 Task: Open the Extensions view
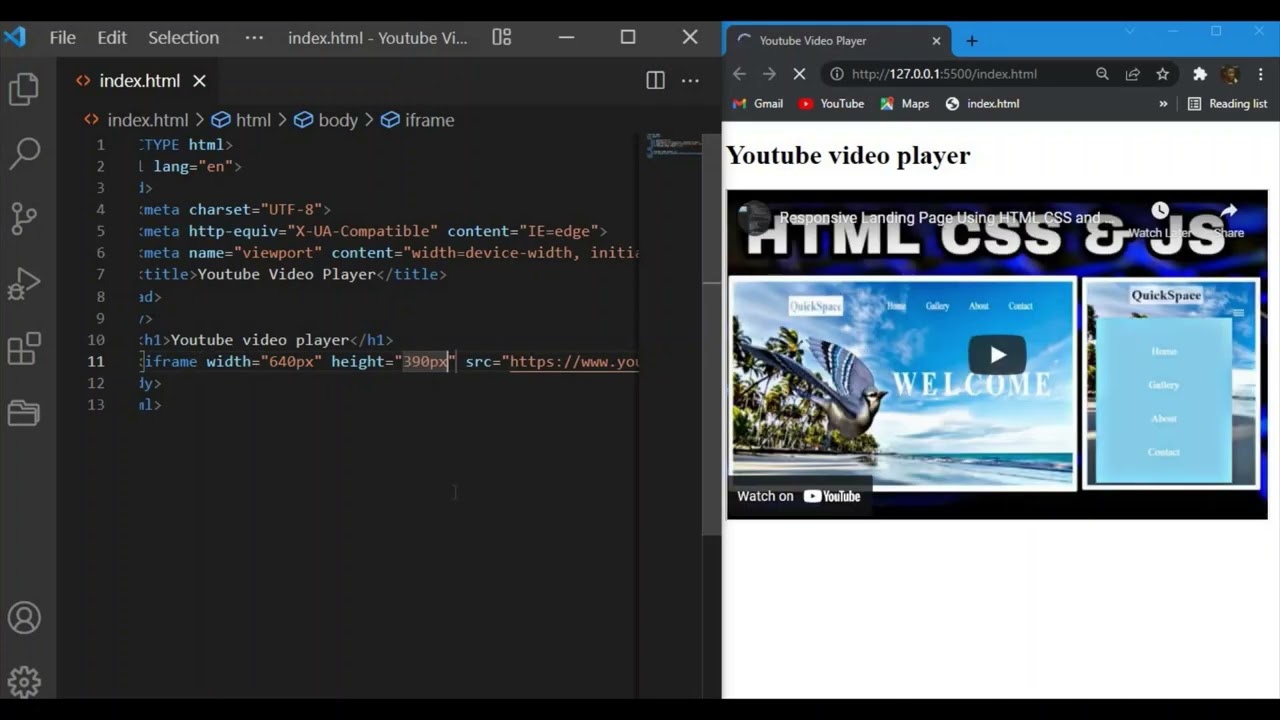(x=23, y=348)
